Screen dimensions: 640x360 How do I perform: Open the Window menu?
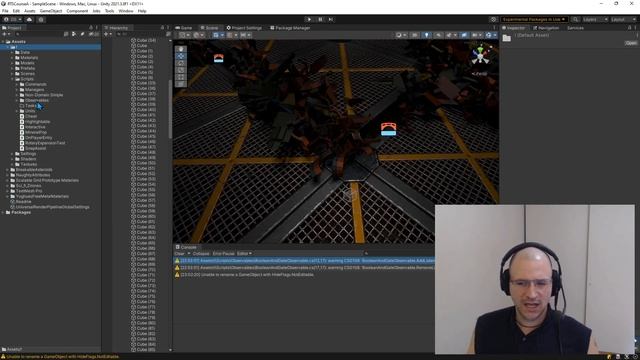[126, 11]
